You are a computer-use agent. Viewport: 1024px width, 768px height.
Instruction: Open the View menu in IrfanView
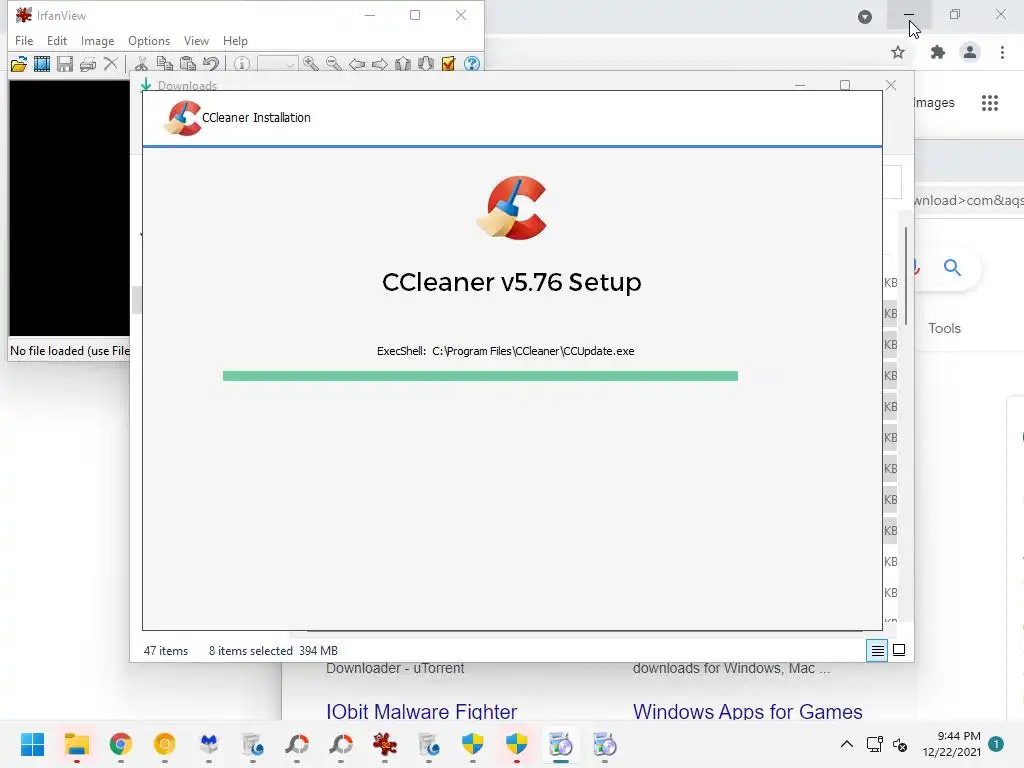pyautogui.click(x=196, y=40)
